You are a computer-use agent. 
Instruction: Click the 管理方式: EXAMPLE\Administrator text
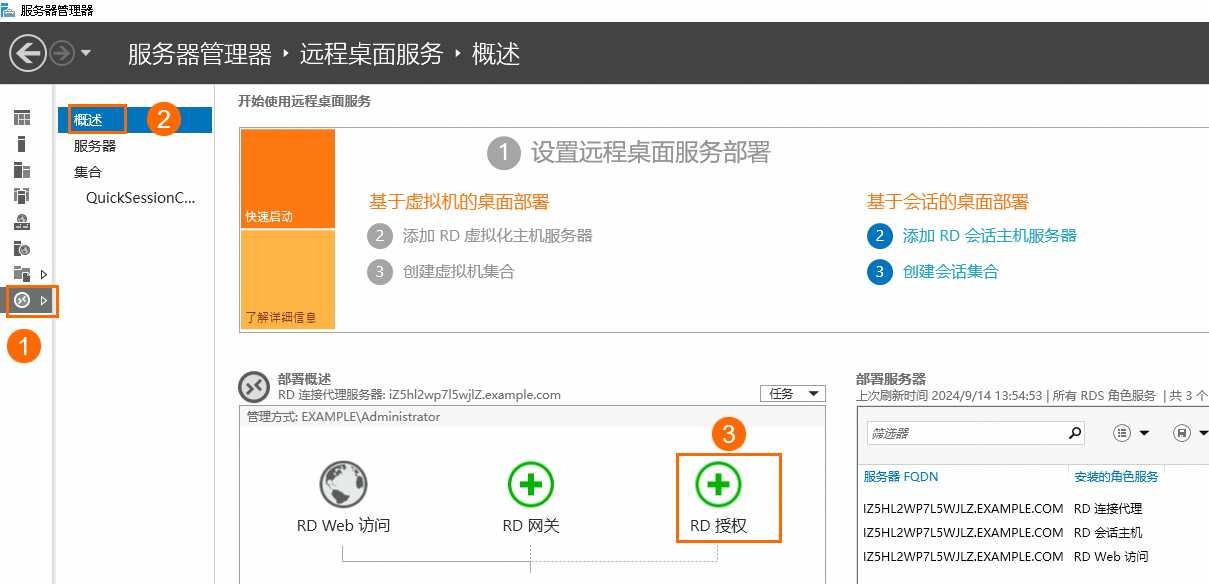click(x=343, y=416)
